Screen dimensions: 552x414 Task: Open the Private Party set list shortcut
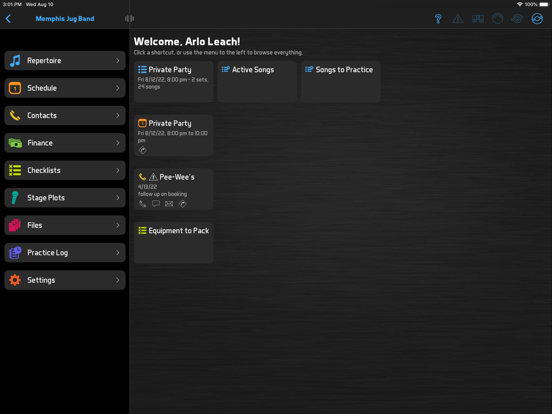pyautogui.click(x=174, y=82)
